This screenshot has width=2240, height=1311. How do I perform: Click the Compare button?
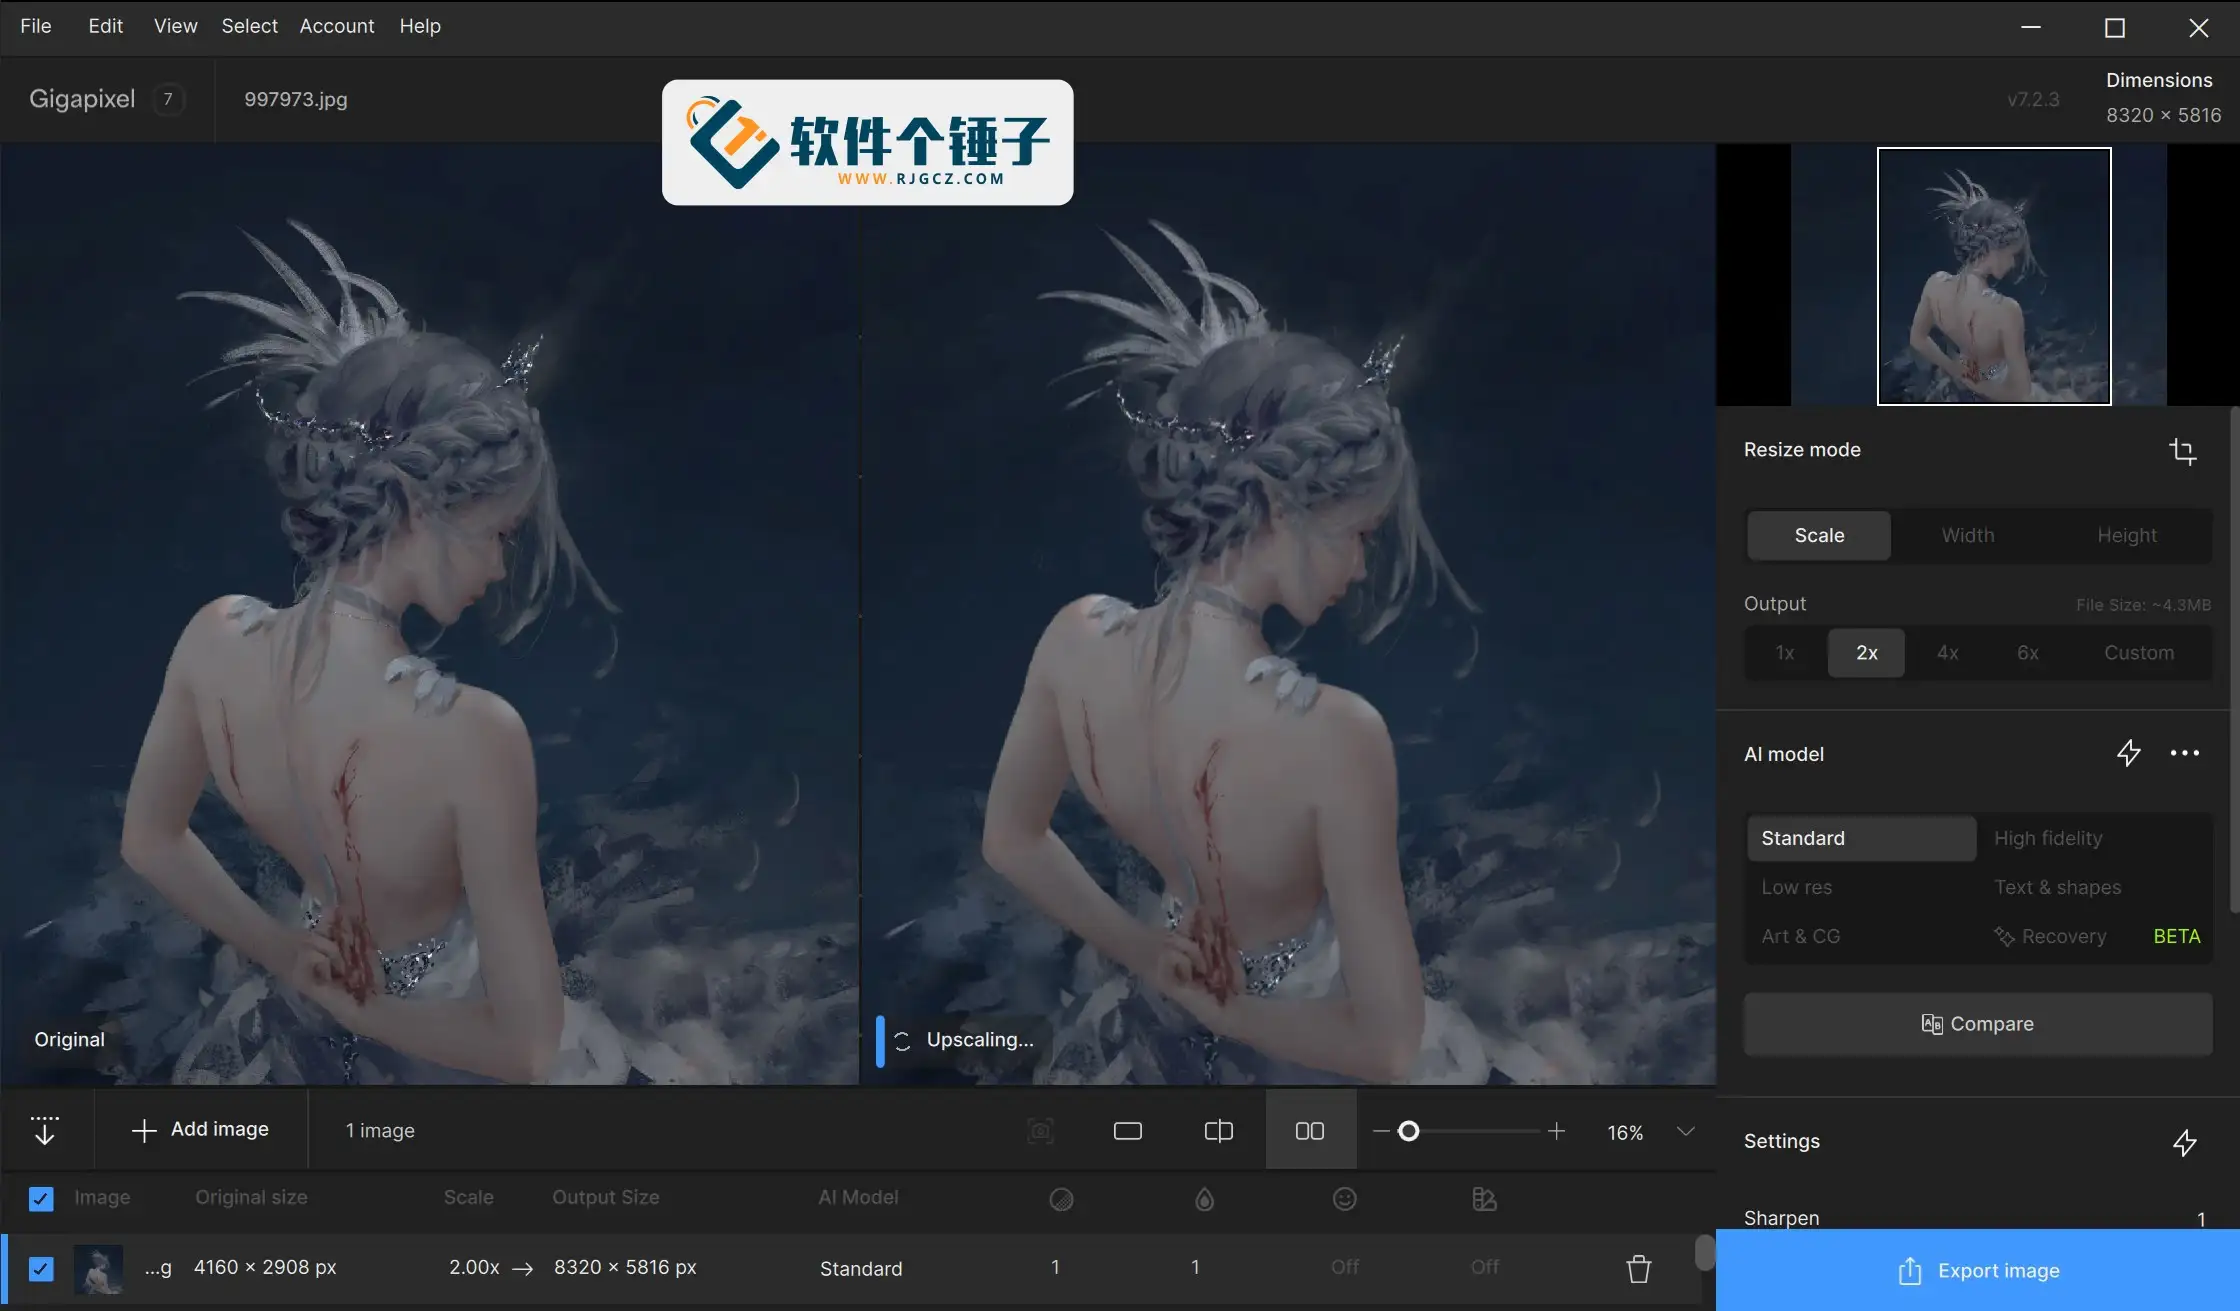coord(1978,1024)
